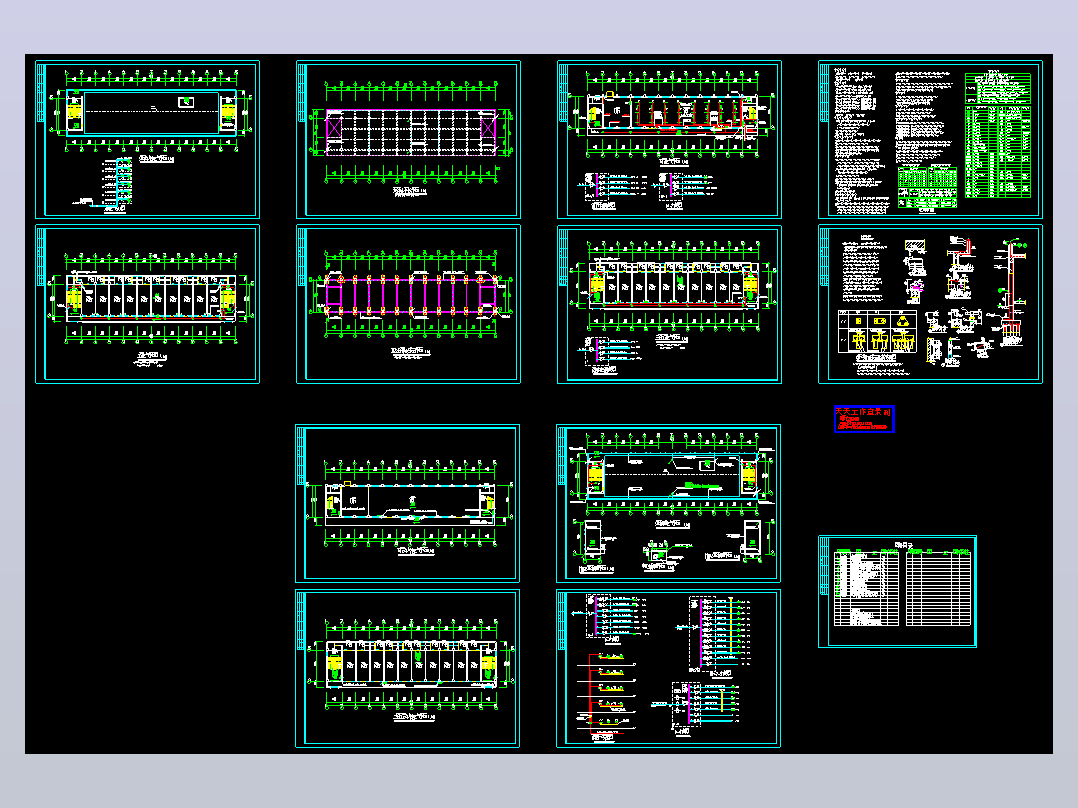Select the construction detail sheet with red pipe sections
1078x808 pixels.
[x=930, y=304]
